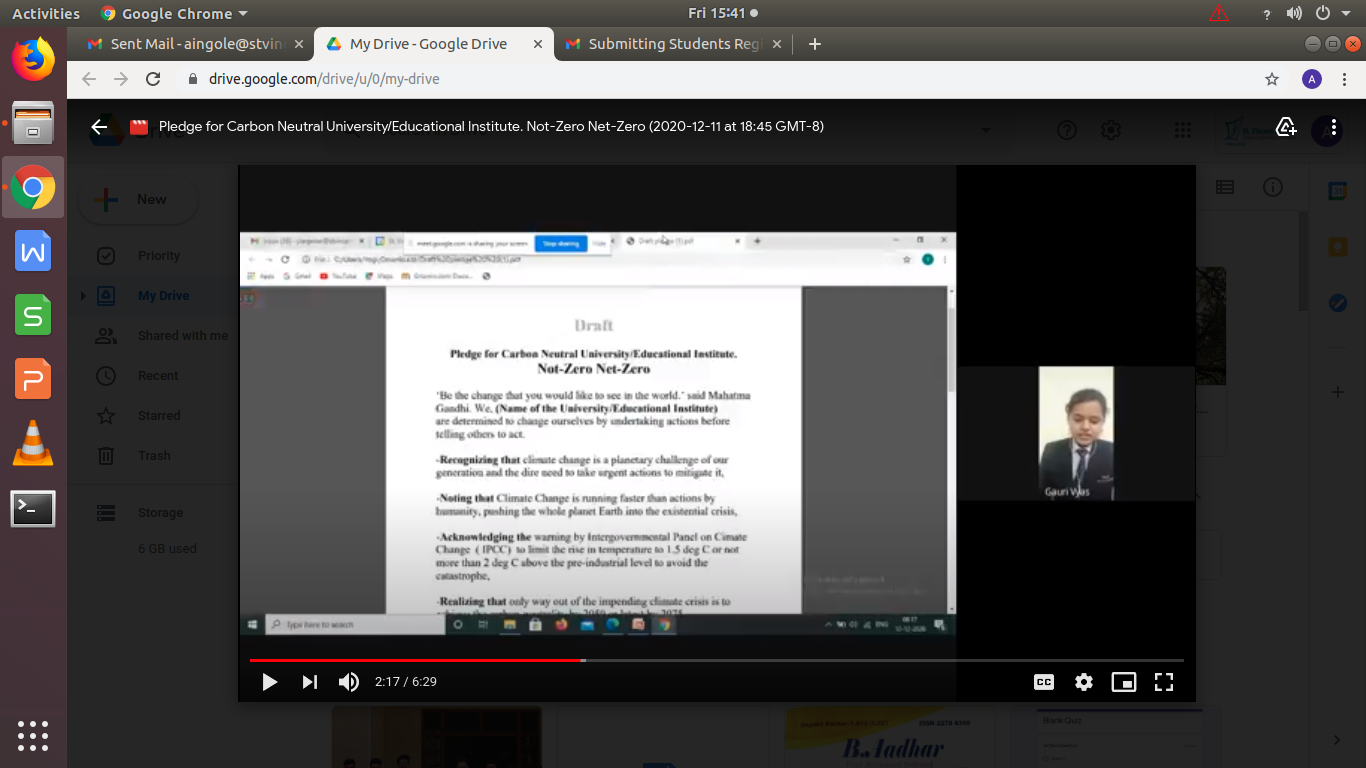This screenshot has height=768, width=1366.
Task: Click the 6 GB used text
Action: pos(167,549)
